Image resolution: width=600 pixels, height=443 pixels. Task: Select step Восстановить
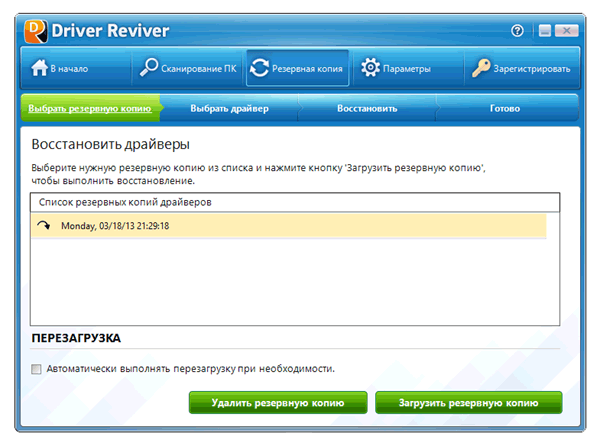click(x=367, y=108)
